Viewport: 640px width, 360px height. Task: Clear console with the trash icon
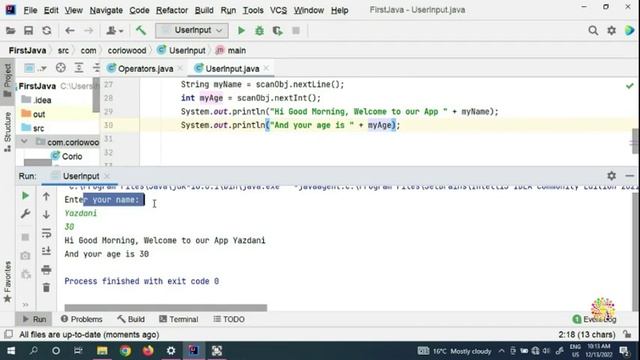coord(46,287)
